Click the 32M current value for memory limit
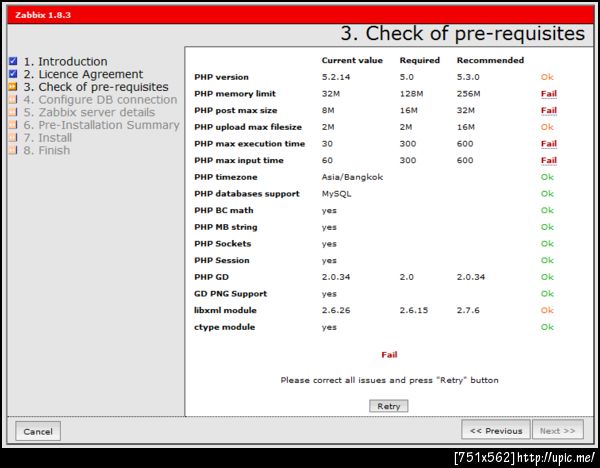This screenshot has height=468, width=600. click(x=331, y=94)
